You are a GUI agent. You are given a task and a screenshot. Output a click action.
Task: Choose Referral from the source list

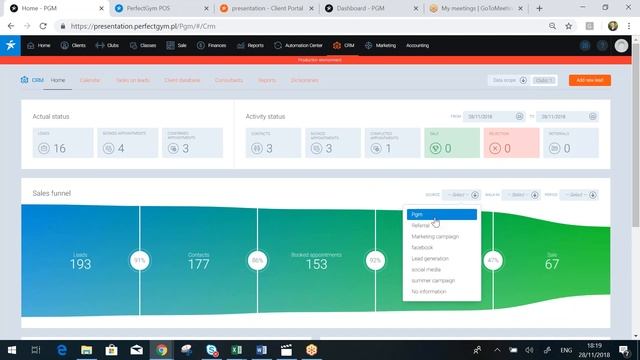pos(442,225)
